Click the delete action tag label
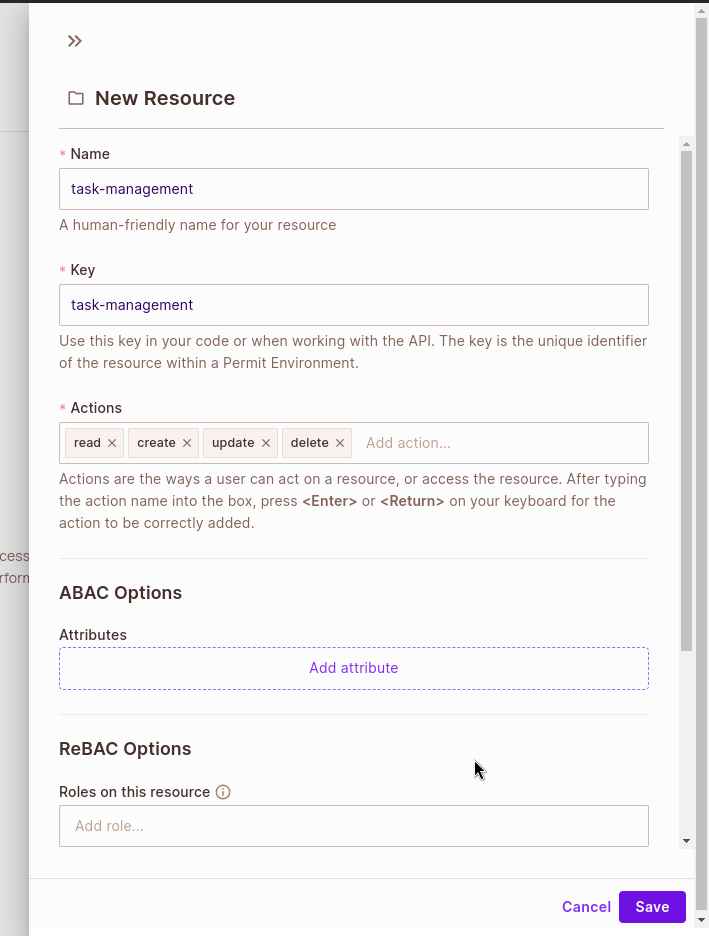Image resolution: width=709 pixels, height=936 pixels. click(x=310, y=443)
